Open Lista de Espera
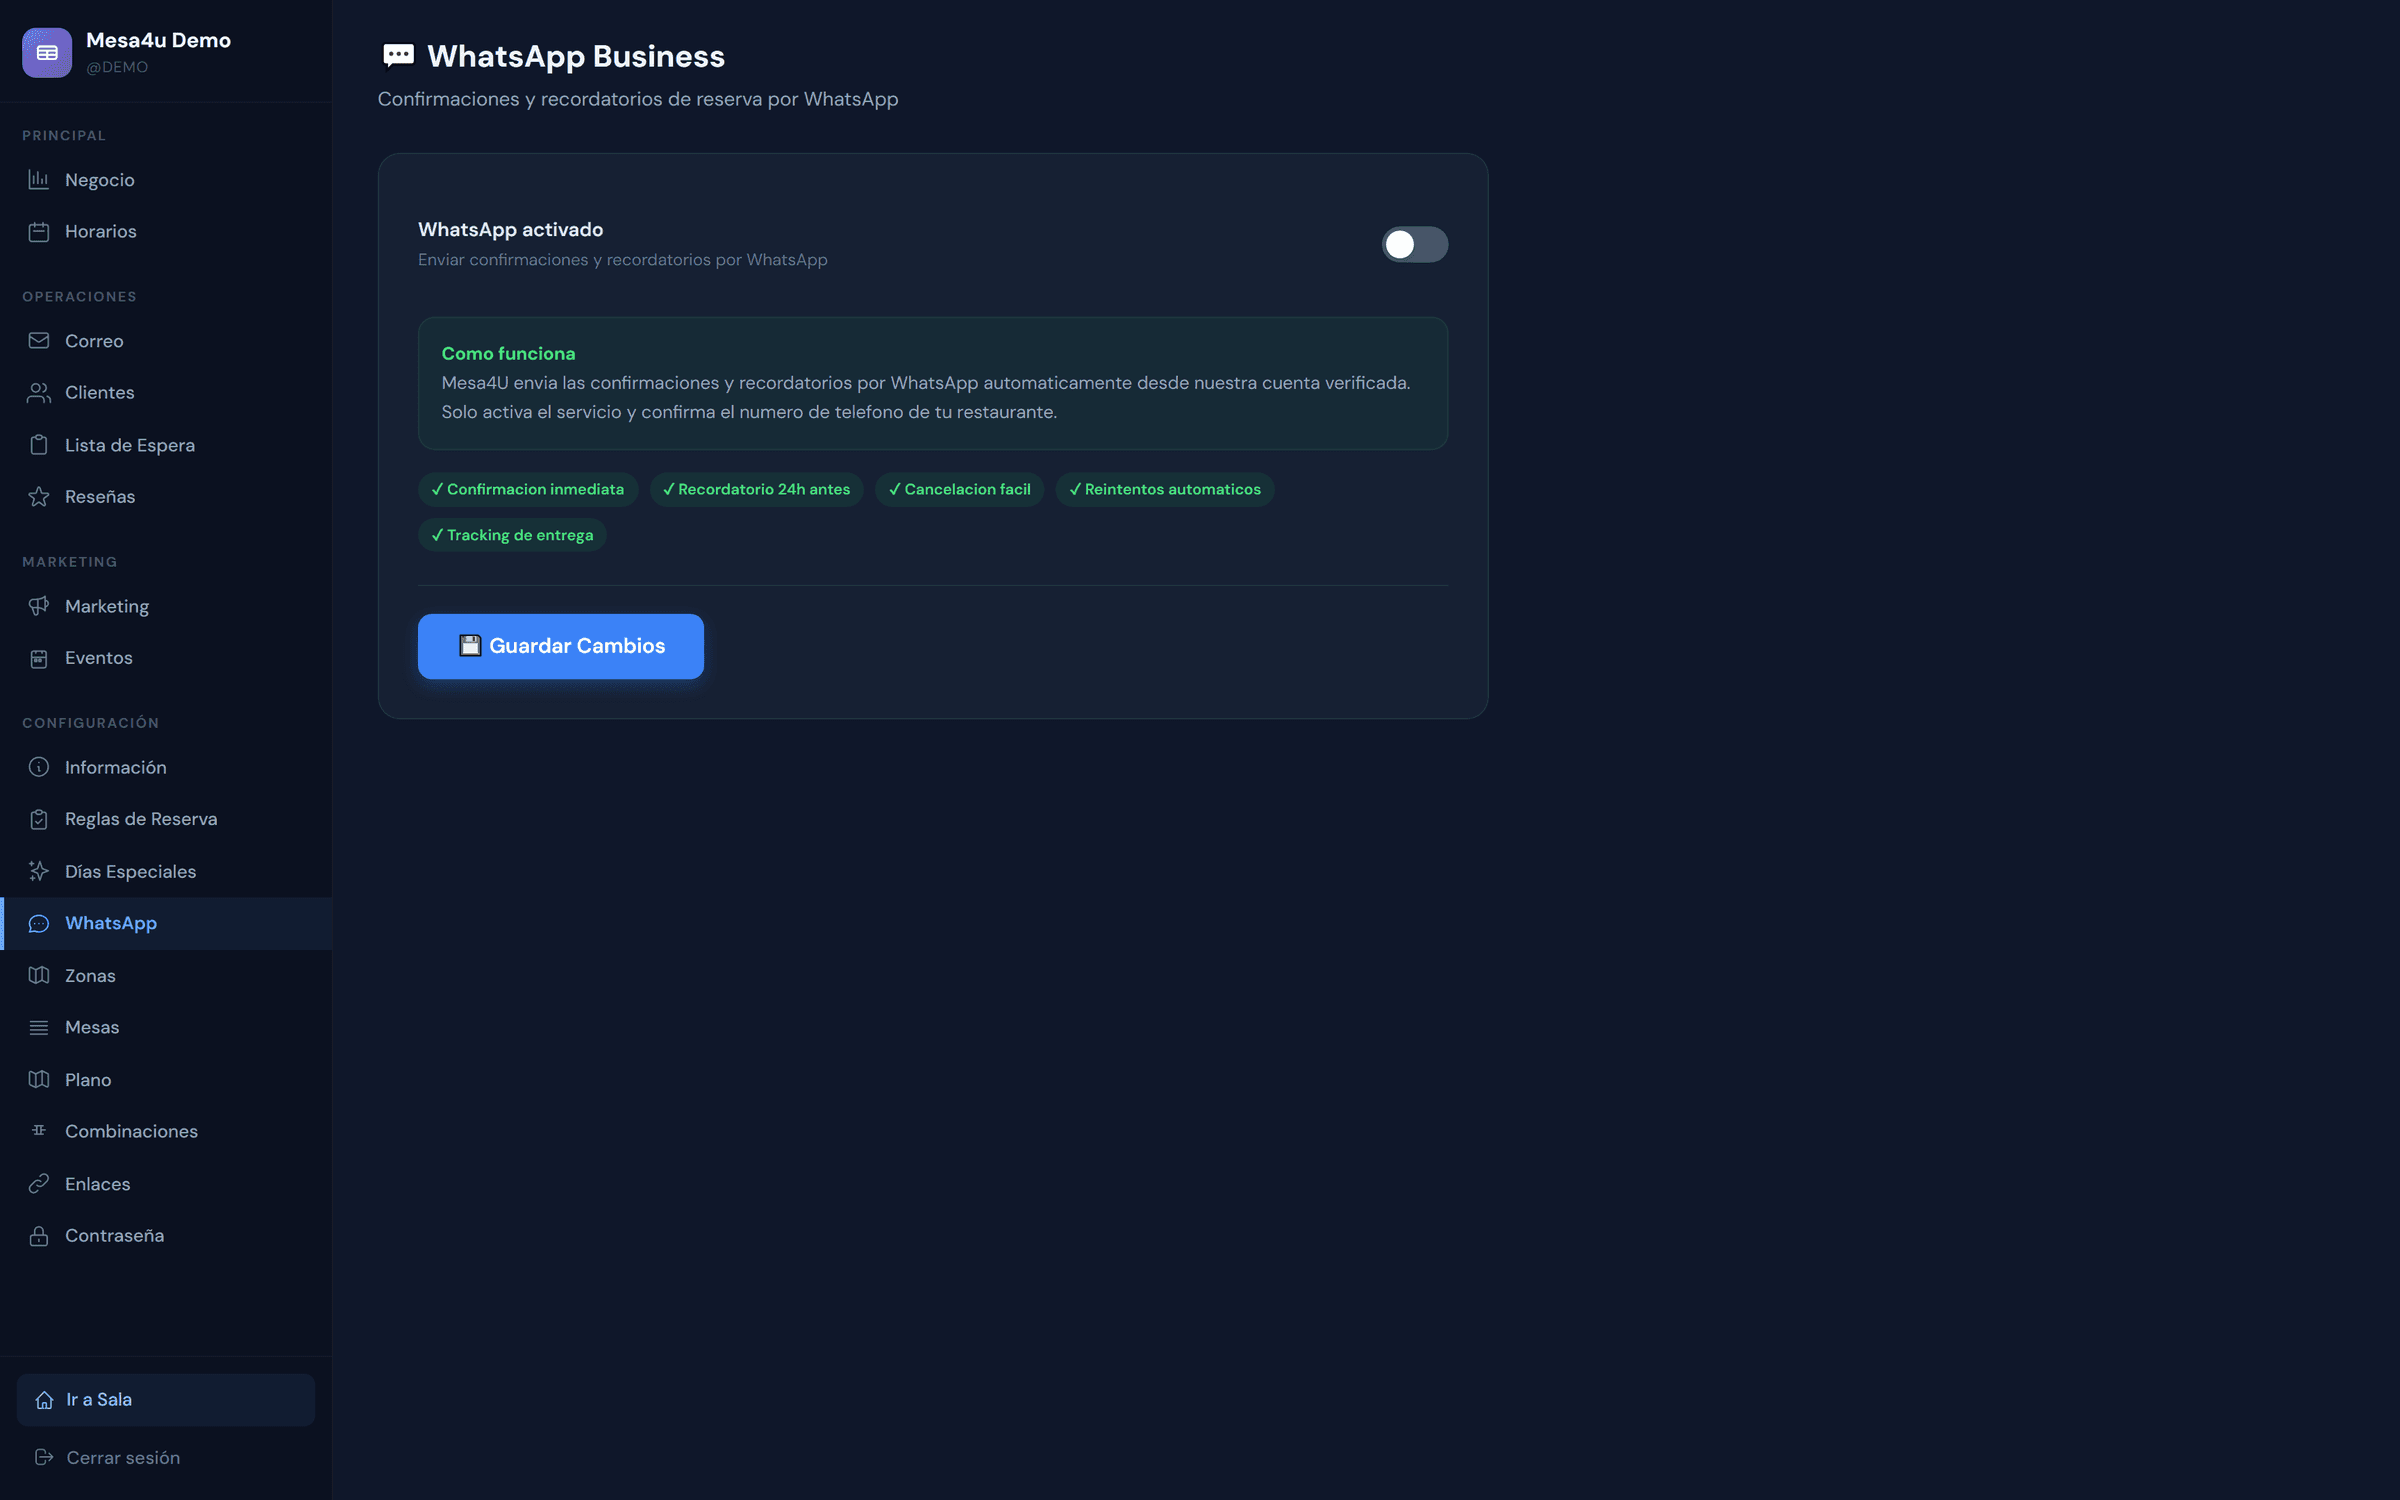2400x1500 pixels. point(166,445)
